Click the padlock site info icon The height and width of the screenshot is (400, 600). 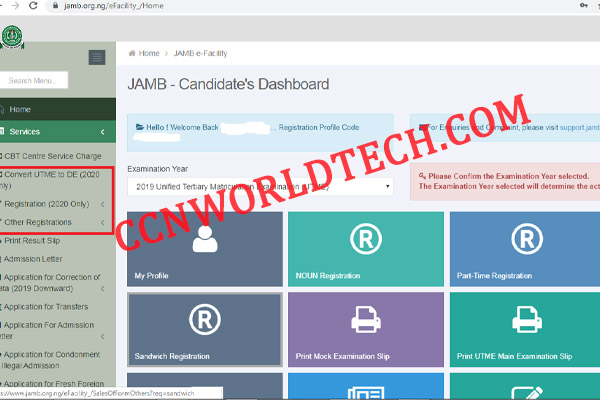click(55, 6)
